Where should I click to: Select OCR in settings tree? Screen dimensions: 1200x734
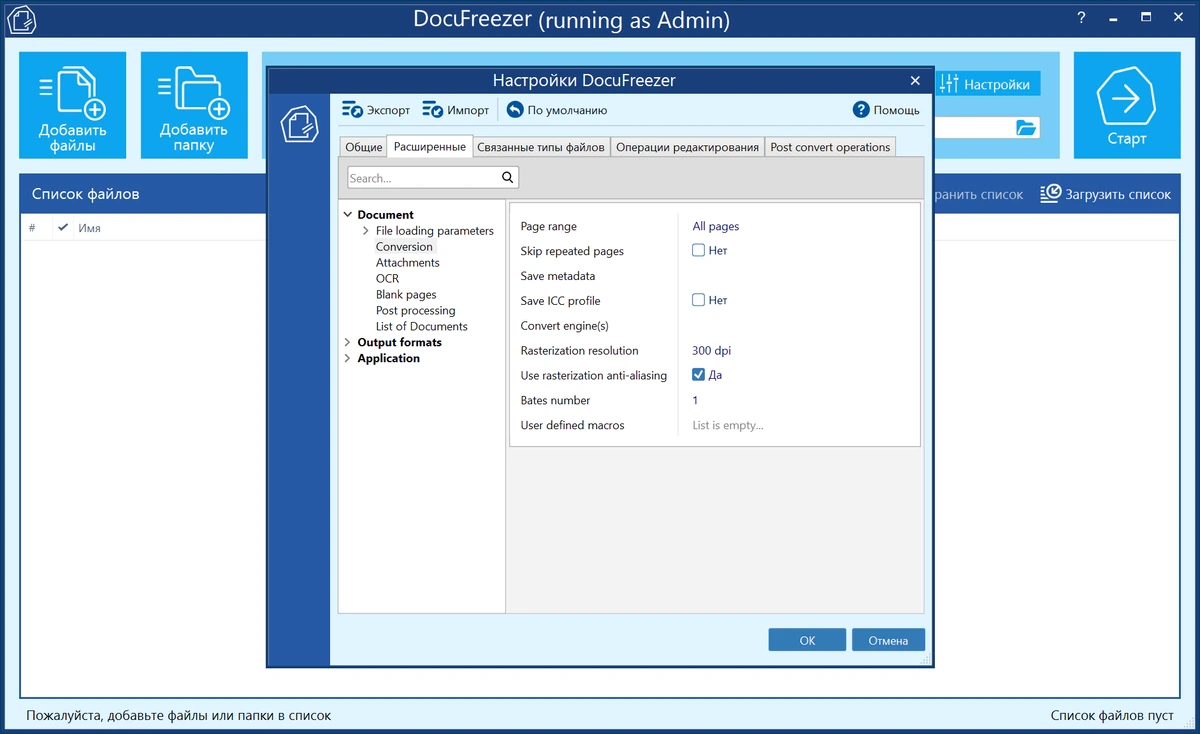[x=387, y=279]
